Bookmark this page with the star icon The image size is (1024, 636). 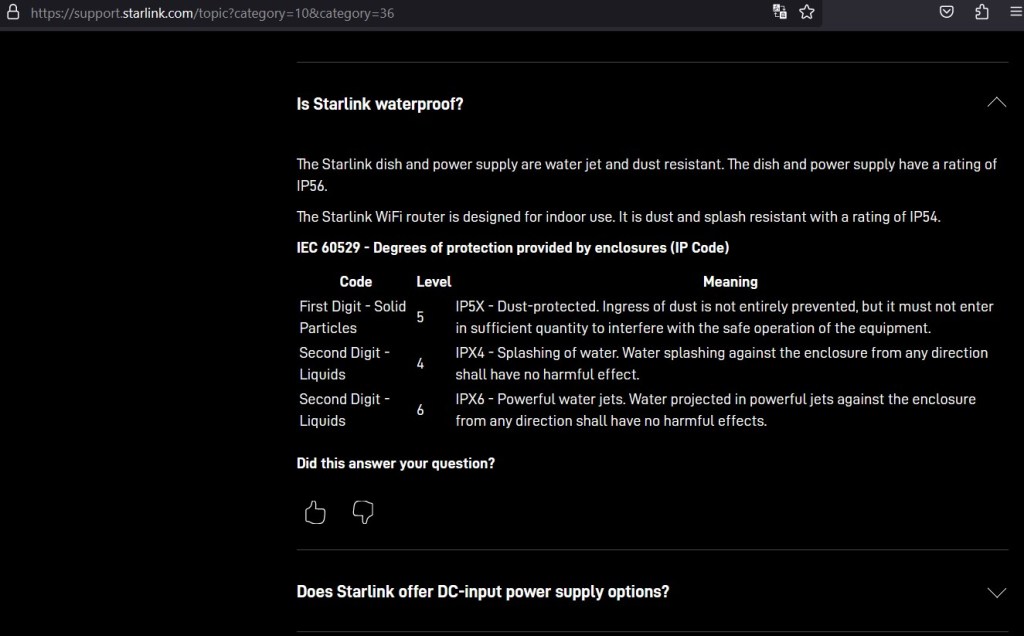click(807, 12)
